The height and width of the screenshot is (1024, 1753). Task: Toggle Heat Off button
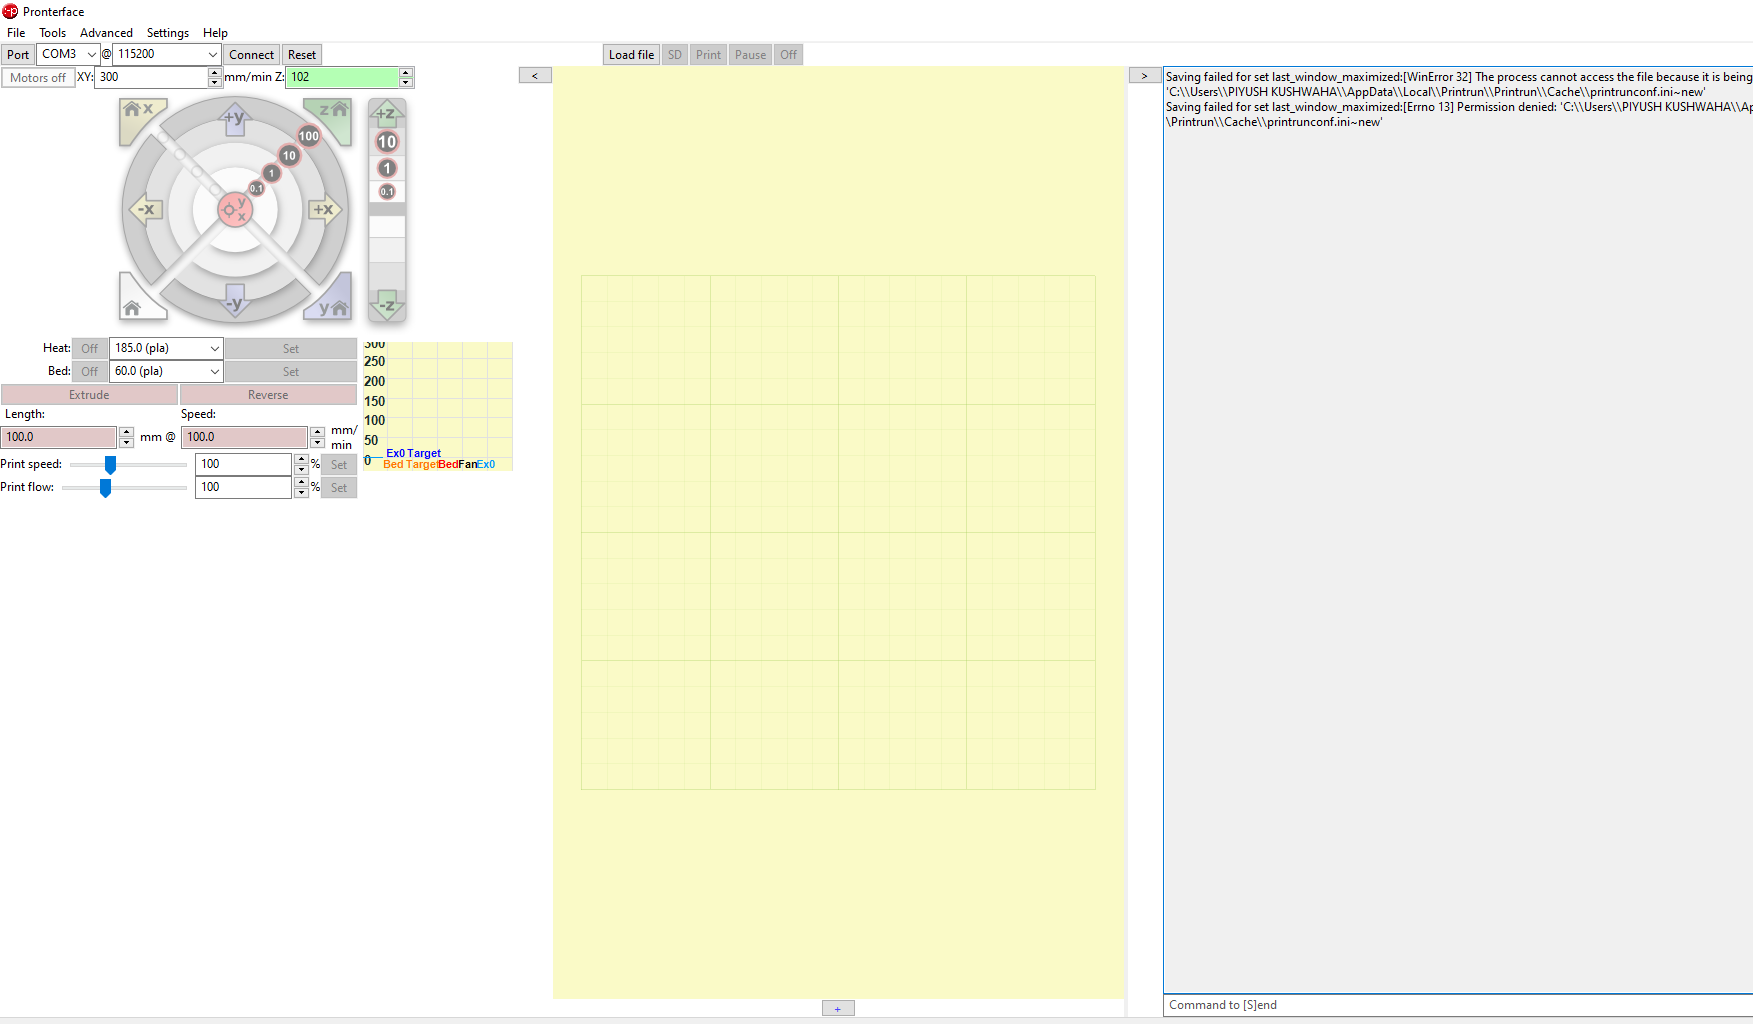click(x=90, y=348)
